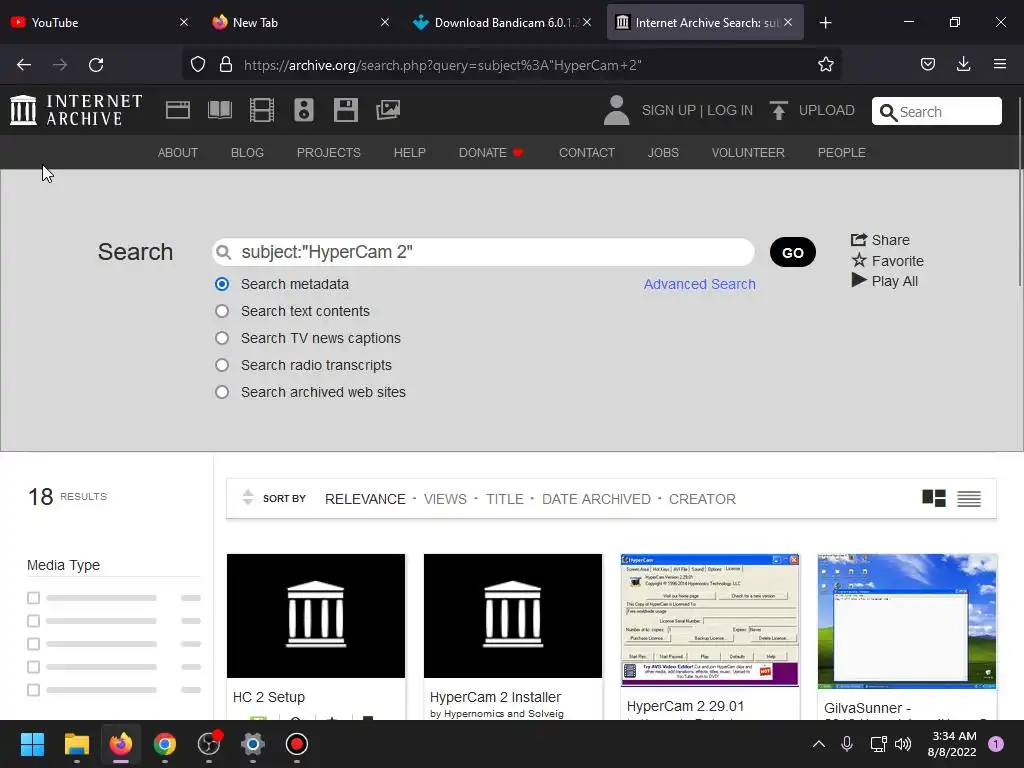Image resolution: width=1024 pixels, height=768 pixels.
Task: Save to Pocket icon
Action: [928, 65]
